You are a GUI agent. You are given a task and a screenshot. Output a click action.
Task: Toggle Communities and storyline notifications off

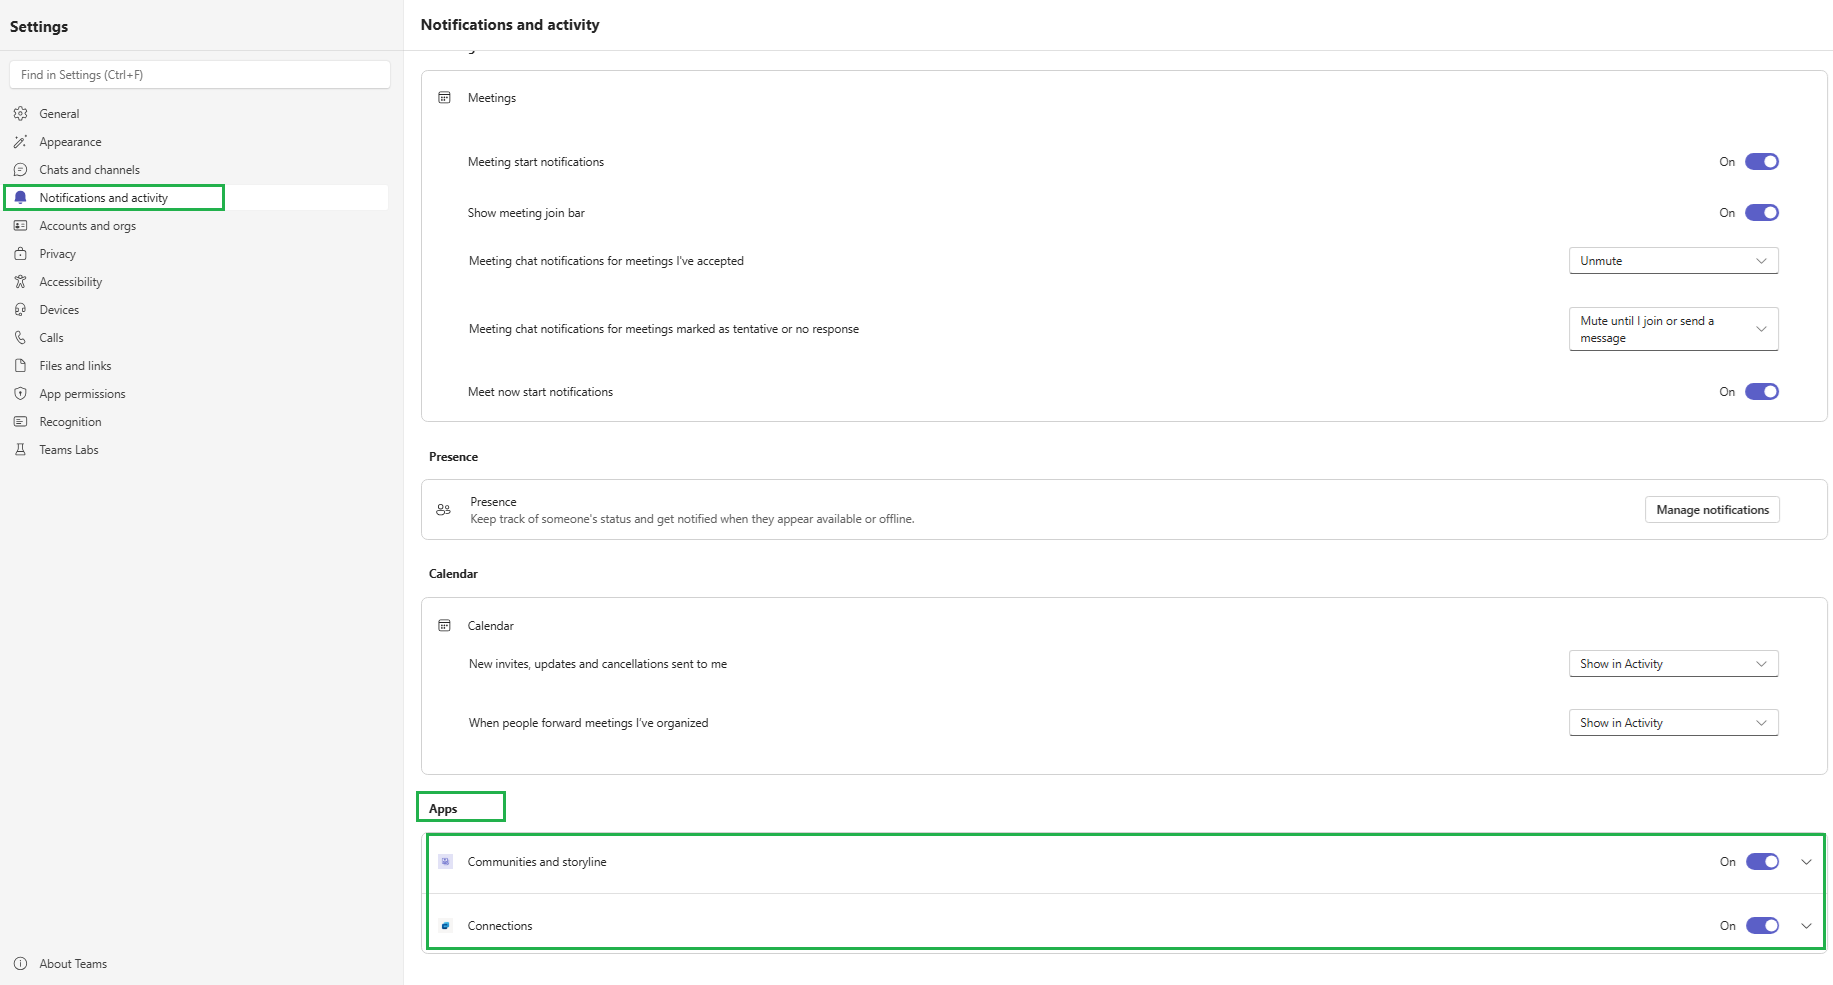click(x=1762, y=862)
